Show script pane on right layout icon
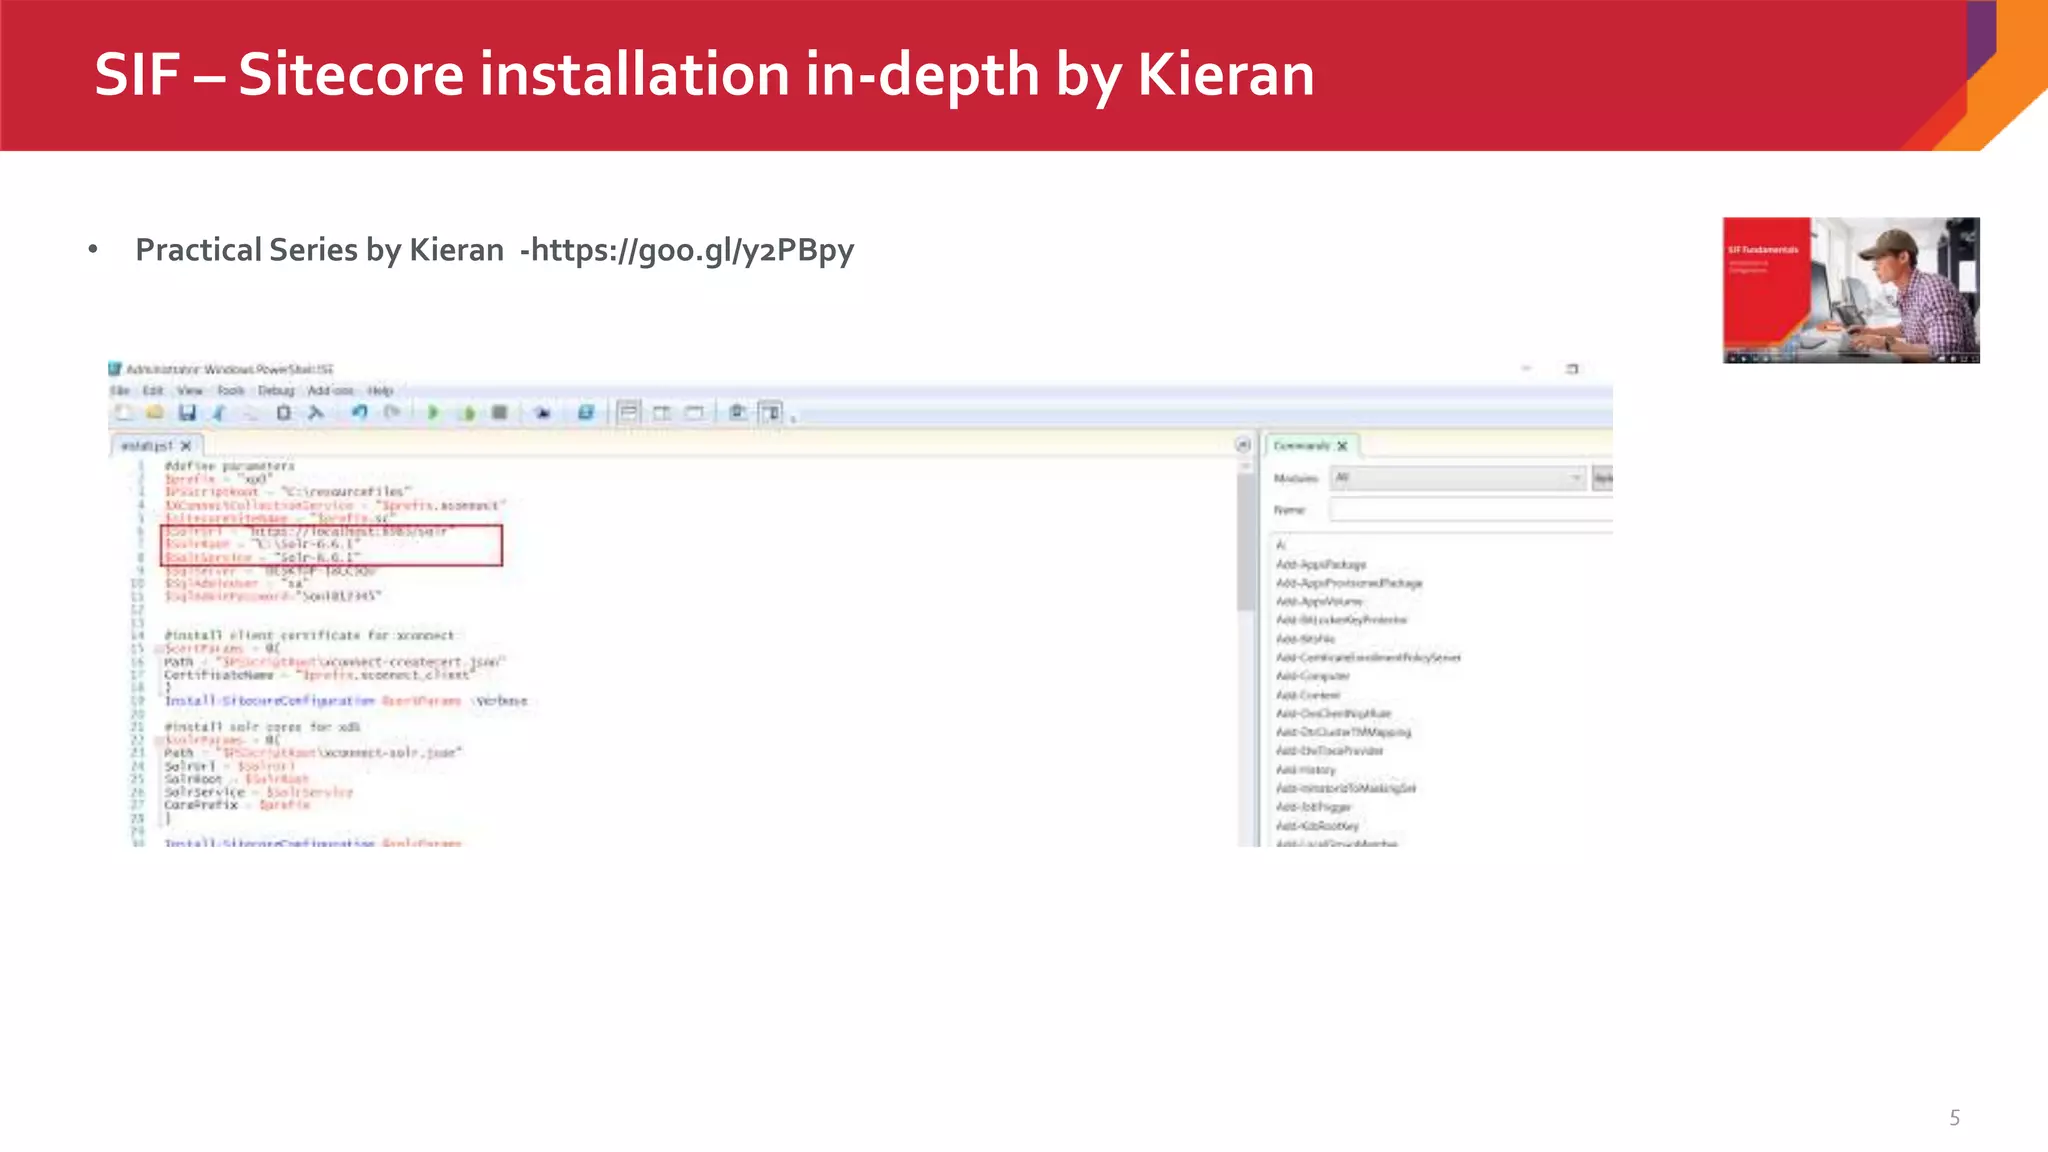Viewport: 2048px width, 1152px height. [x=662, y=412]
